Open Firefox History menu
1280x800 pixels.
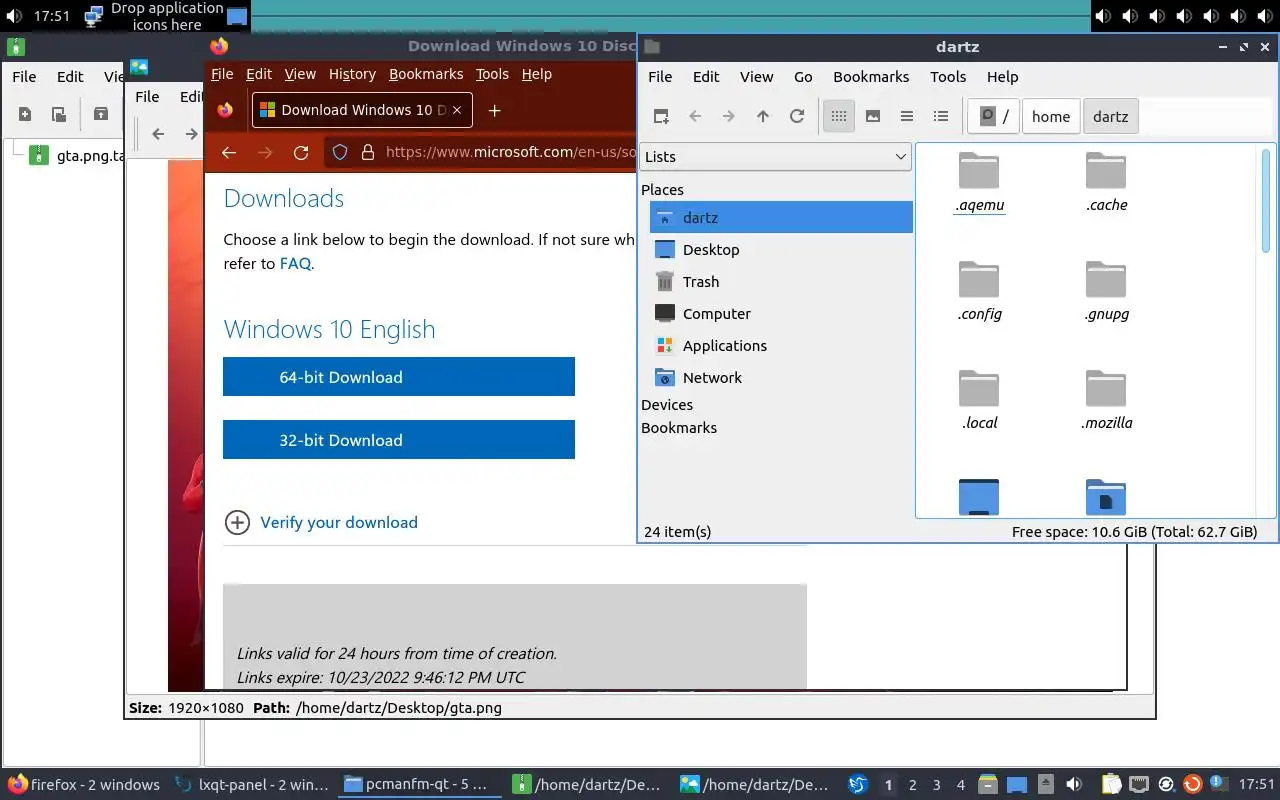(352, 74)
